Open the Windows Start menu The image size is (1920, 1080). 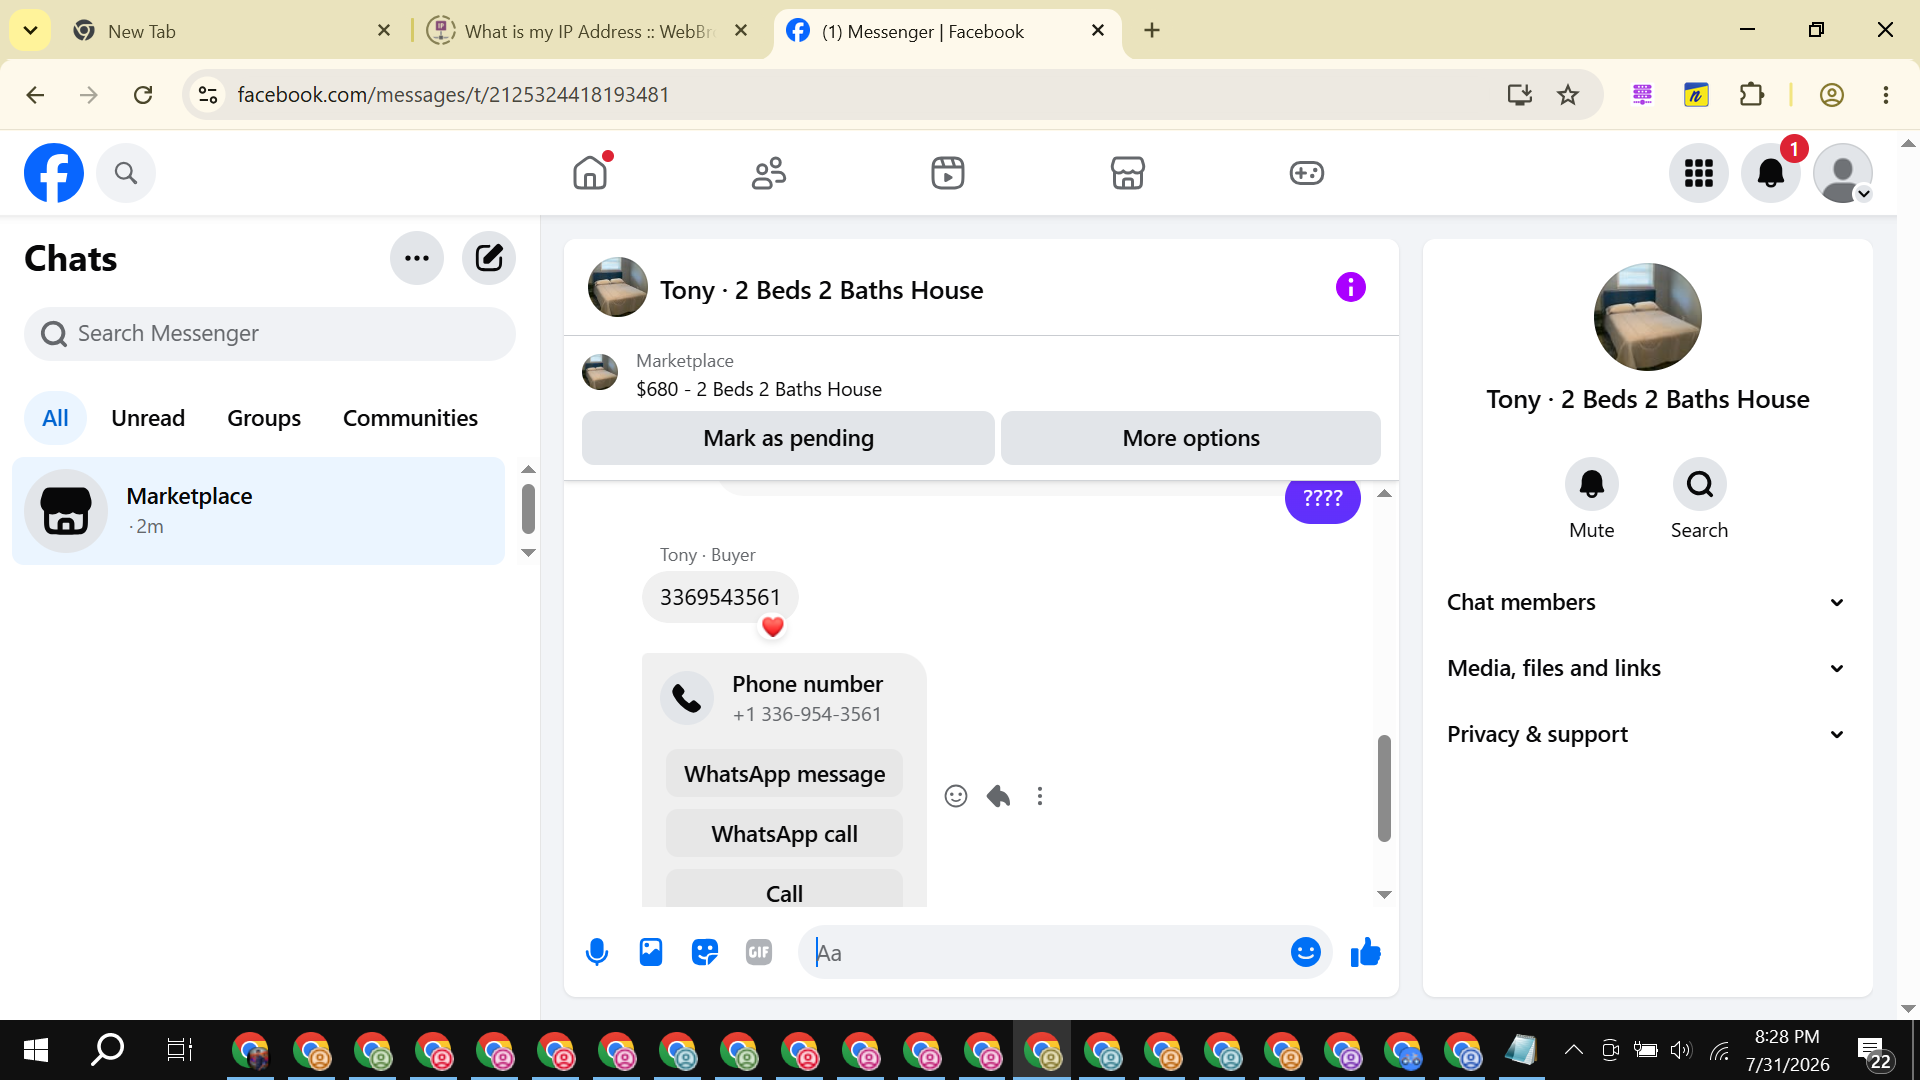(35, 1050)
